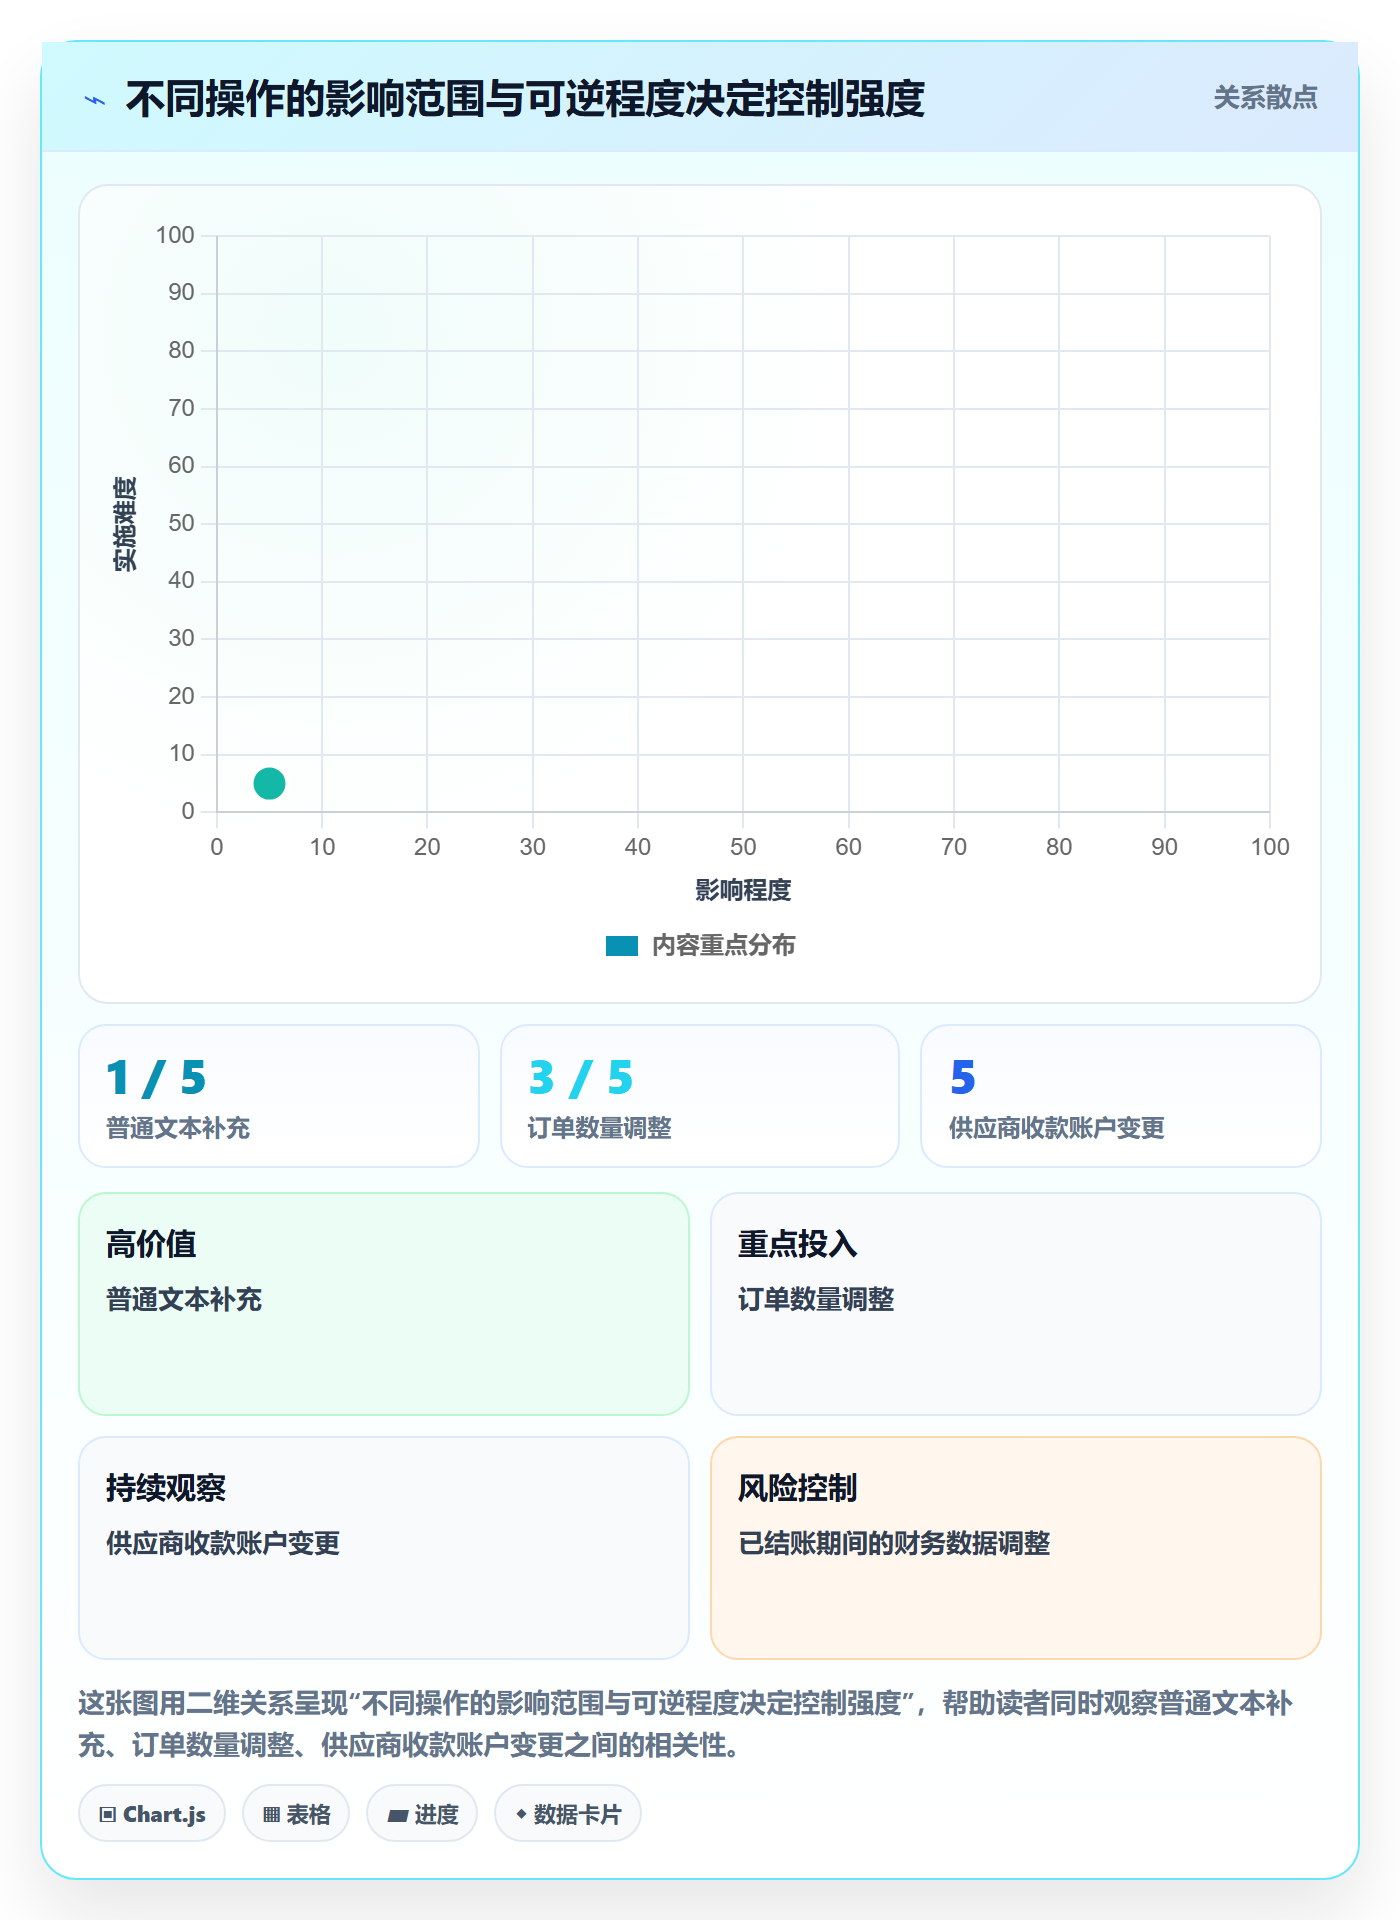Viewport: 1400px width, 1920px height.
Task: Open the 风险控制 quadrant card
Action: pos(1016,1548)
